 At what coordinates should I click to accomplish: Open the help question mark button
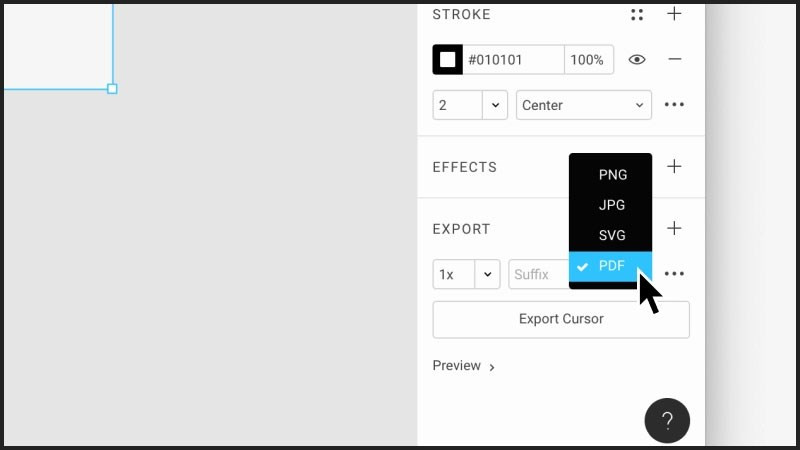click(667, 420)
